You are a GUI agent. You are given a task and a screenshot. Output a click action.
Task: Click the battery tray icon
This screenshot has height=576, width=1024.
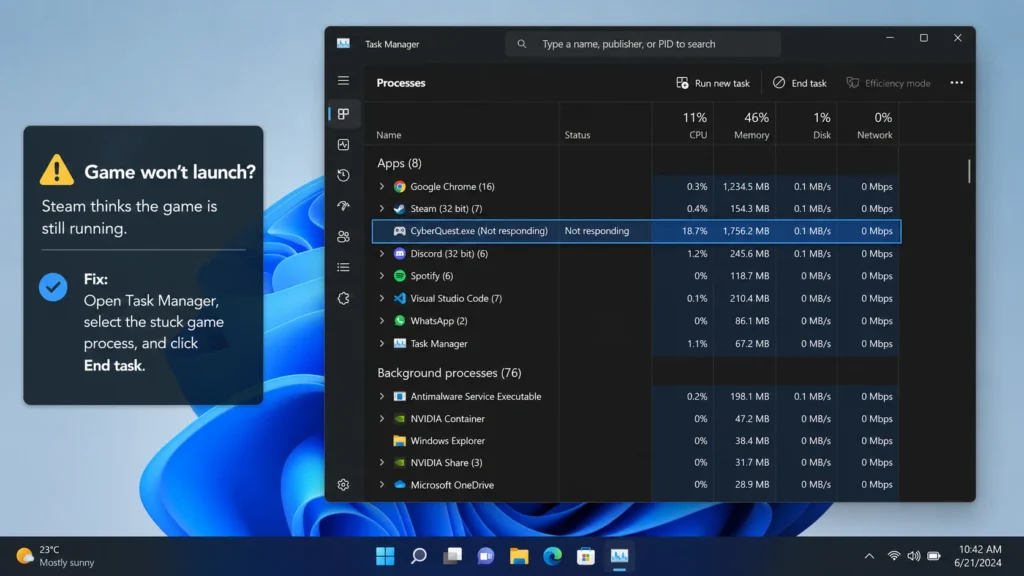934,556
